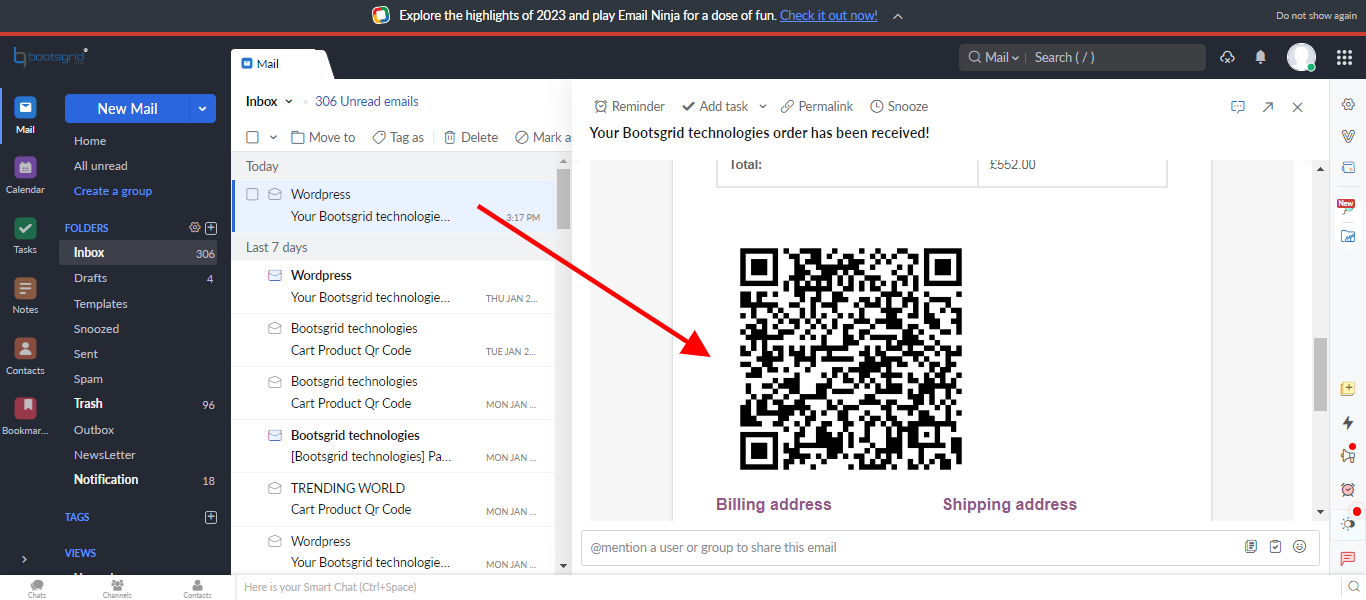Screen dimensions: 1366x600
Task: Open the apps grid launcher
Action: coord(1344,57)
